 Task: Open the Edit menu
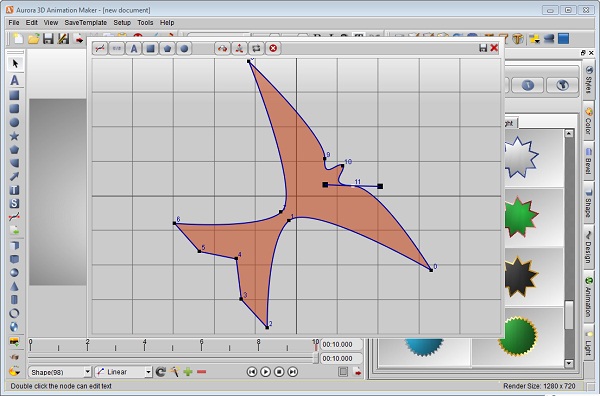(31, 23)
